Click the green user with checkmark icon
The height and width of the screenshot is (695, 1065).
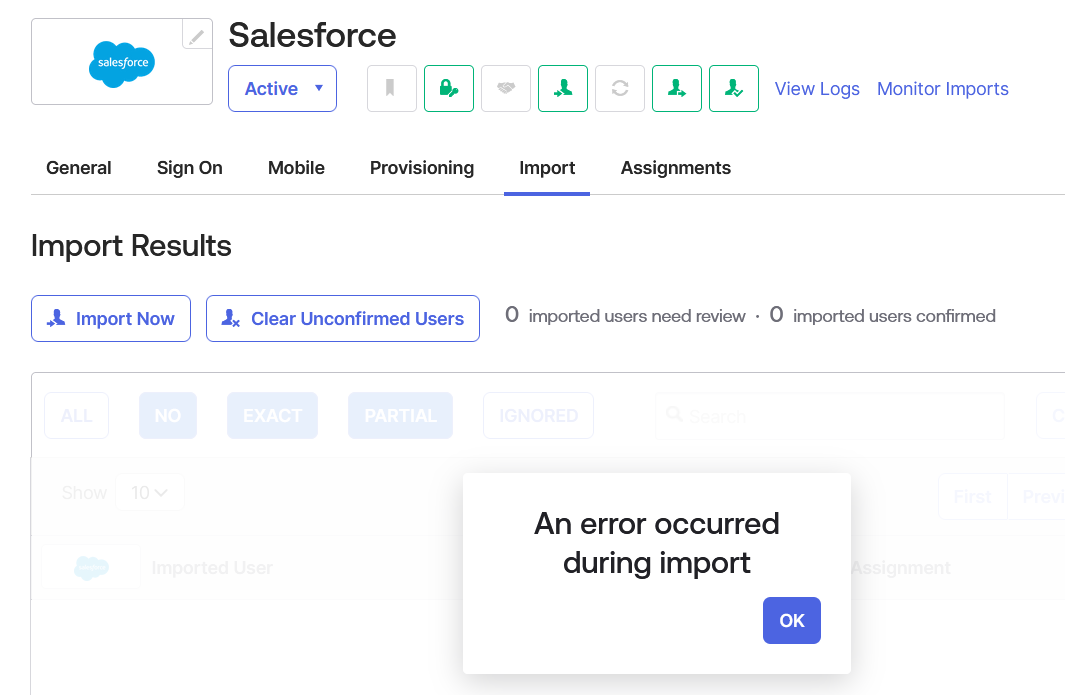point(733,88)
